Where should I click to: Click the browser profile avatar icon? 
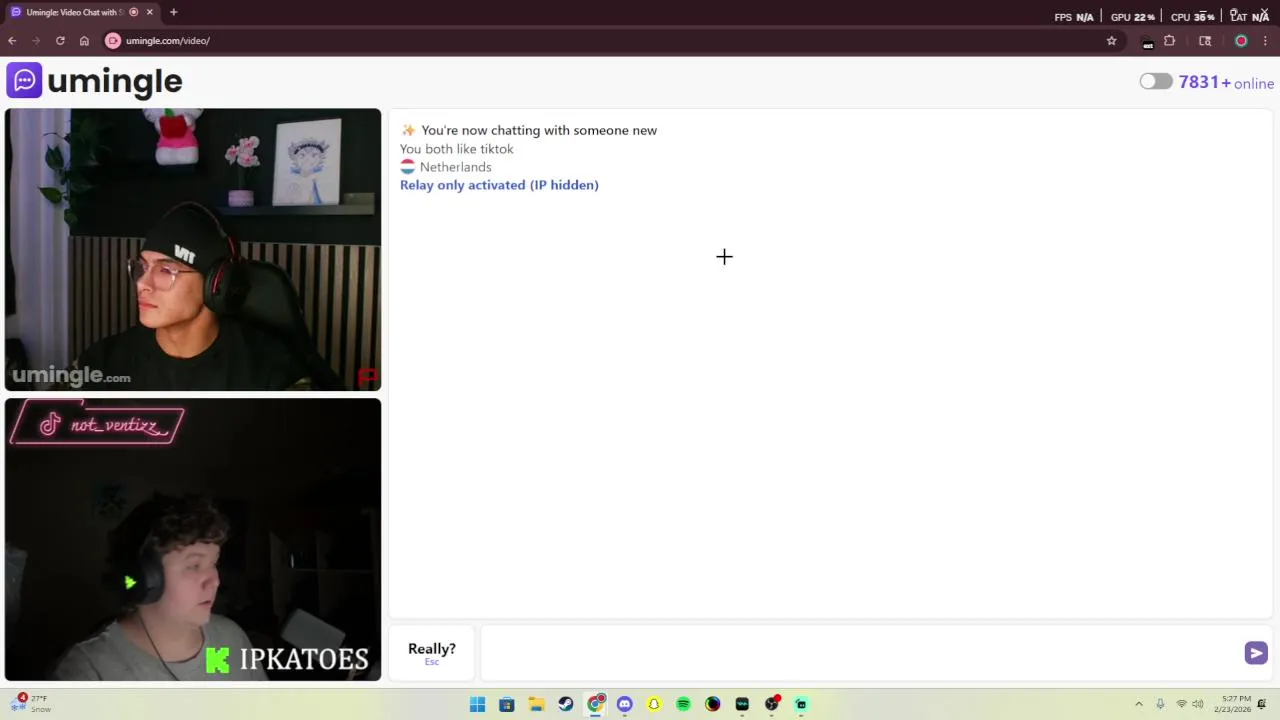(x=1241, y=41)
